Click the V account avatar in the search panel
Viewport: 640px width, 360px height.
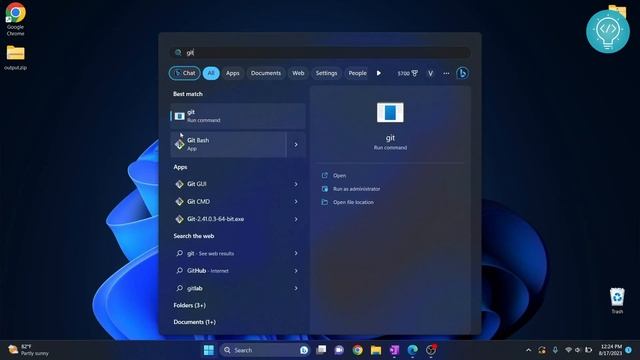[x=430, y=73]
